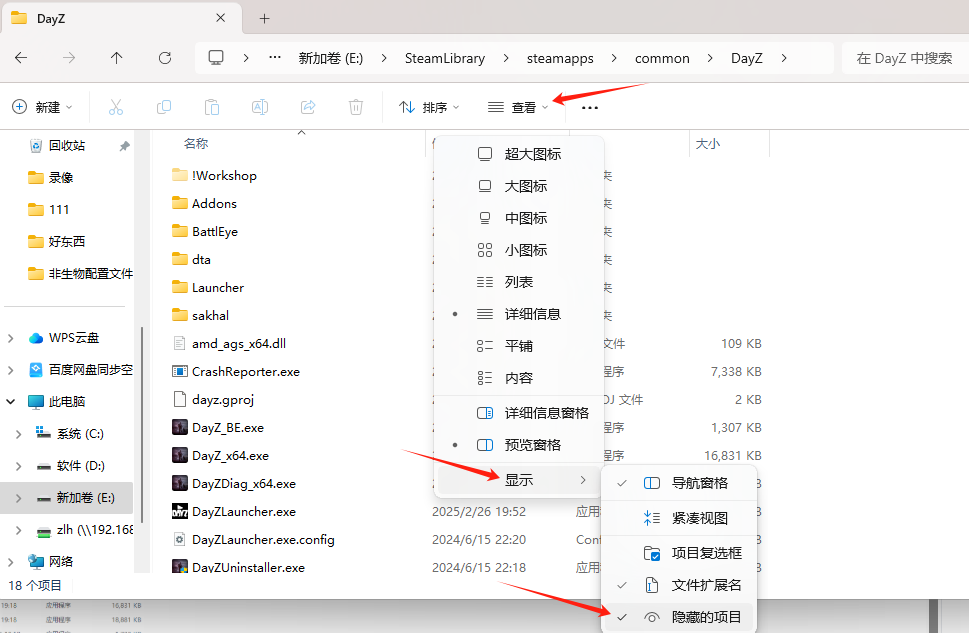Viewport: 969px width, 633px height.
Task: Select 超大图标 view option
Action: (519, 154)
